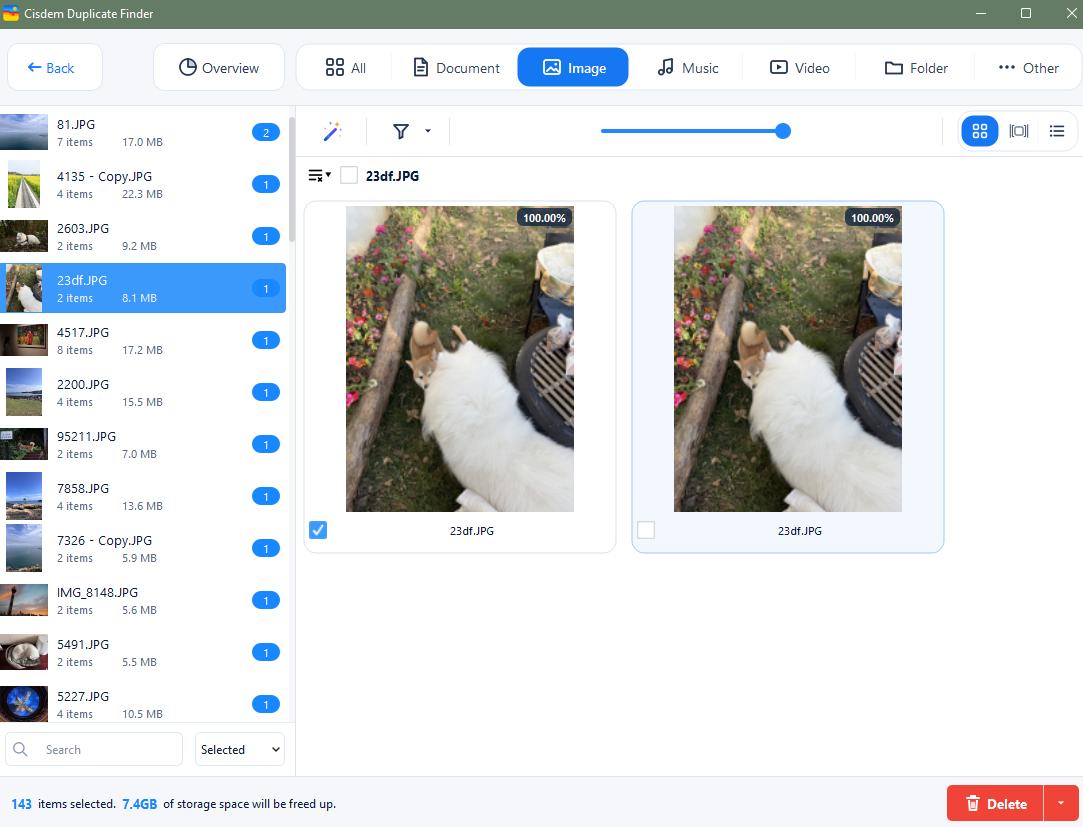The height and width of the screenshot is (827, 1083).
Task: Click the magic wand auto-select icon
Action: (x=332, y=131)
